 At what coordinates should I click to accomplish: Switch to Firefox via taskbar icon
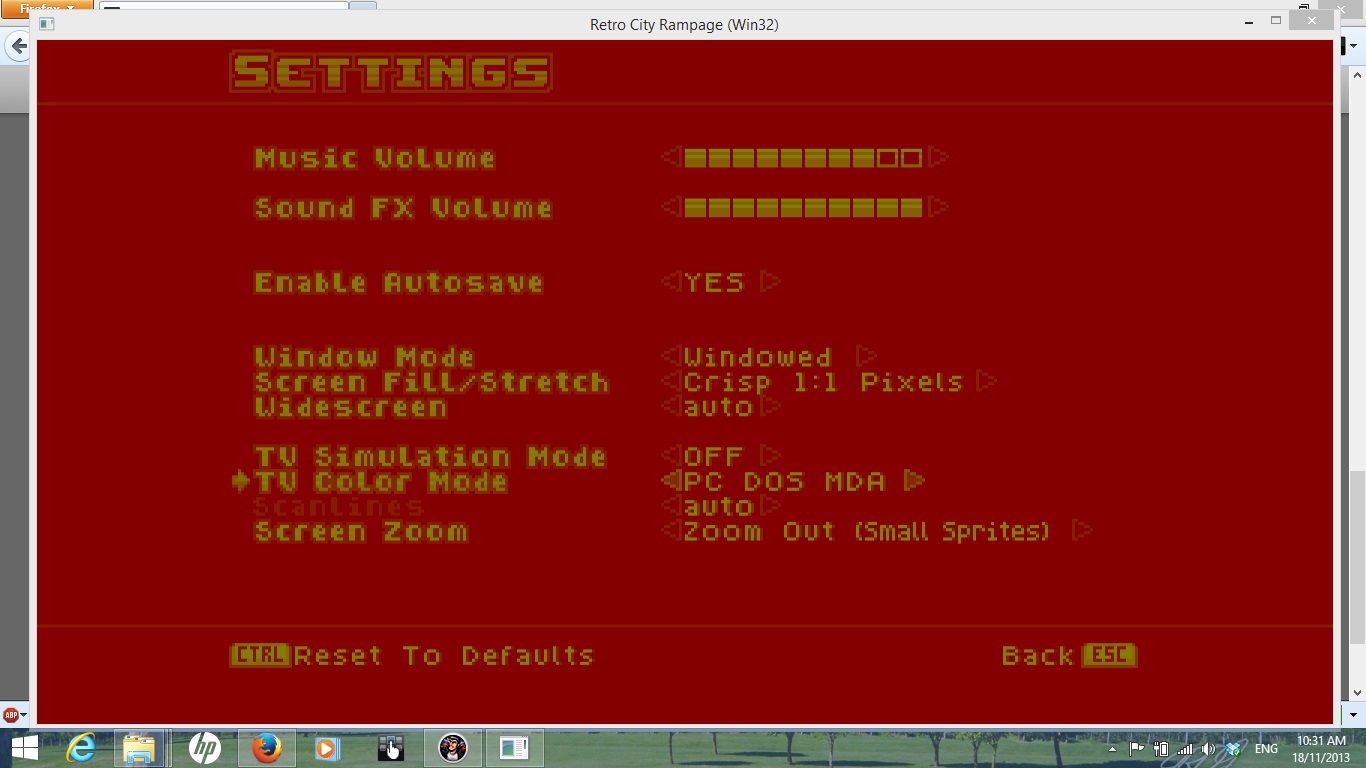tap(266, 748)
